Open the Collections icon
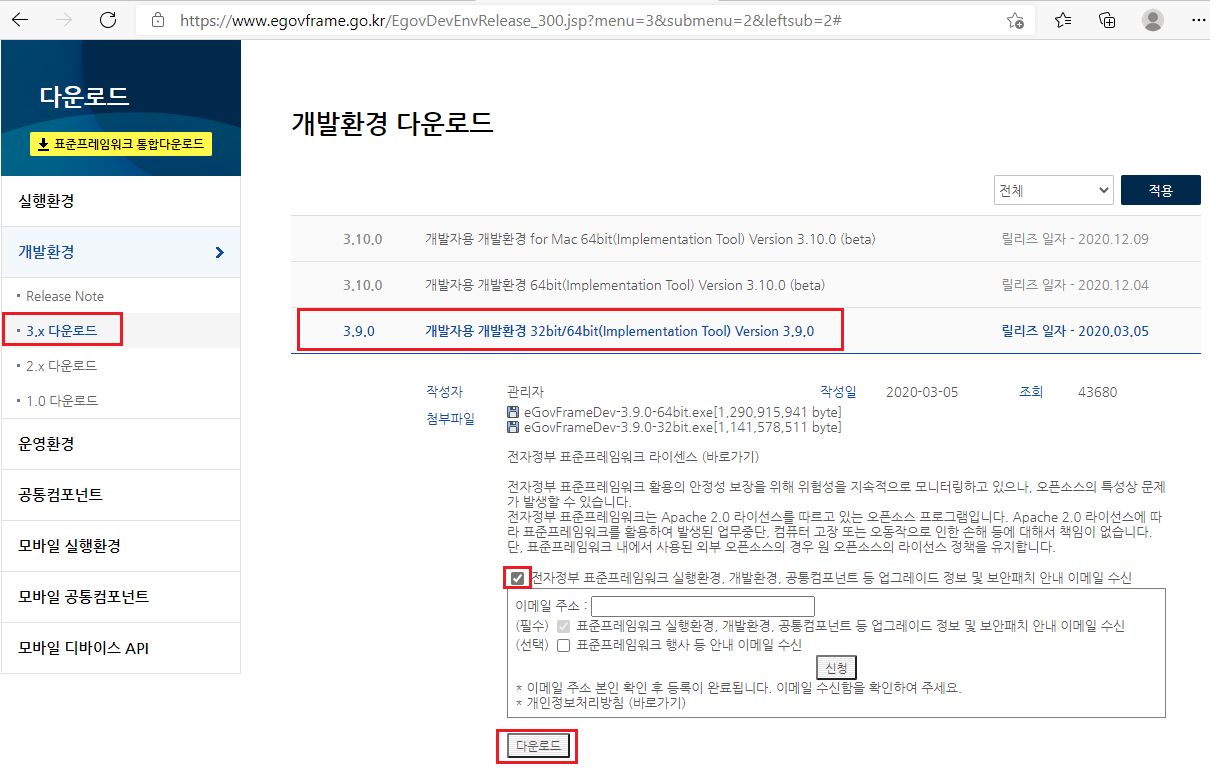The height and width of the screenshot is (770, 1216). [x=1107, y=20]
